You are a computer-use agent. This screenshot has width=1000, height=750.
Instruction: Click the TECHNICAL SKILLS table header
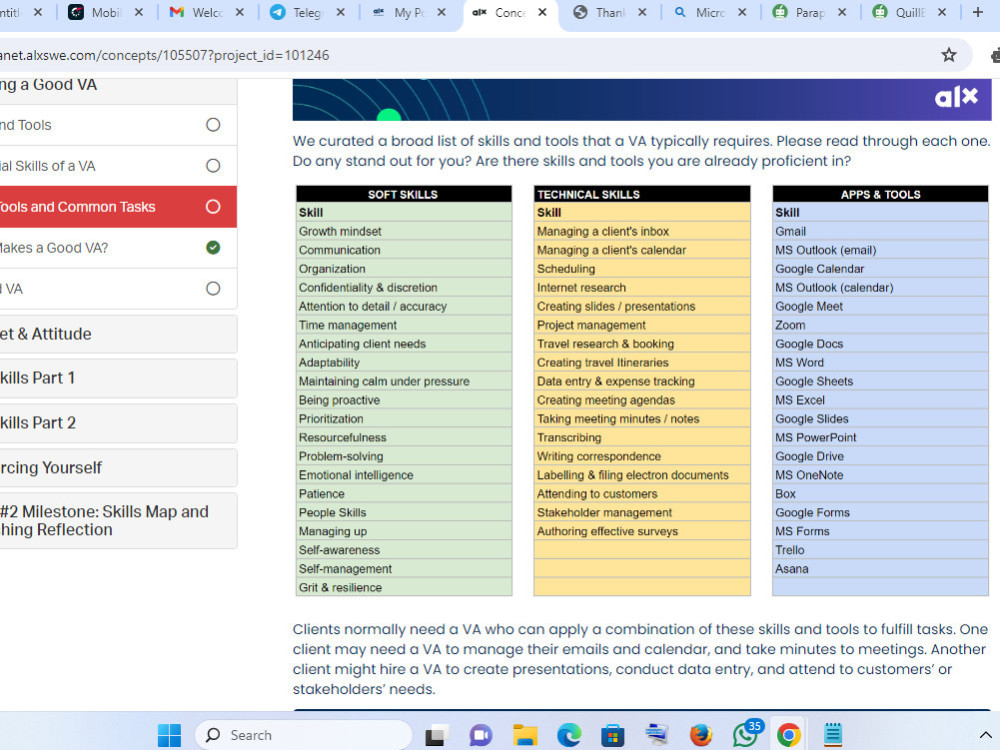(642, 195)
